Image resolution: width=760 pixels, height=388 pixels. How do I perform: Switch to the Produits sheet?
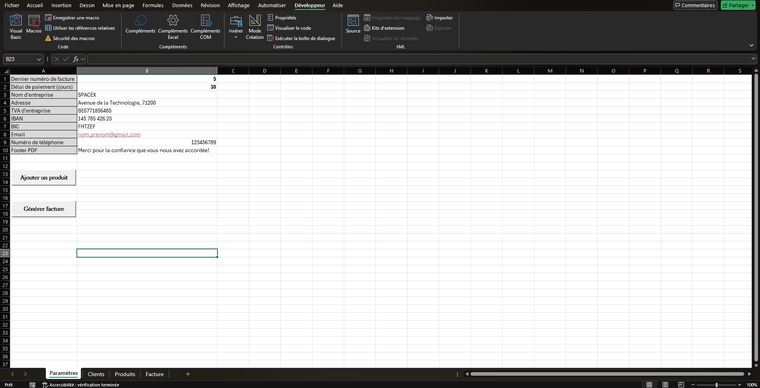(x=125, y=374)
